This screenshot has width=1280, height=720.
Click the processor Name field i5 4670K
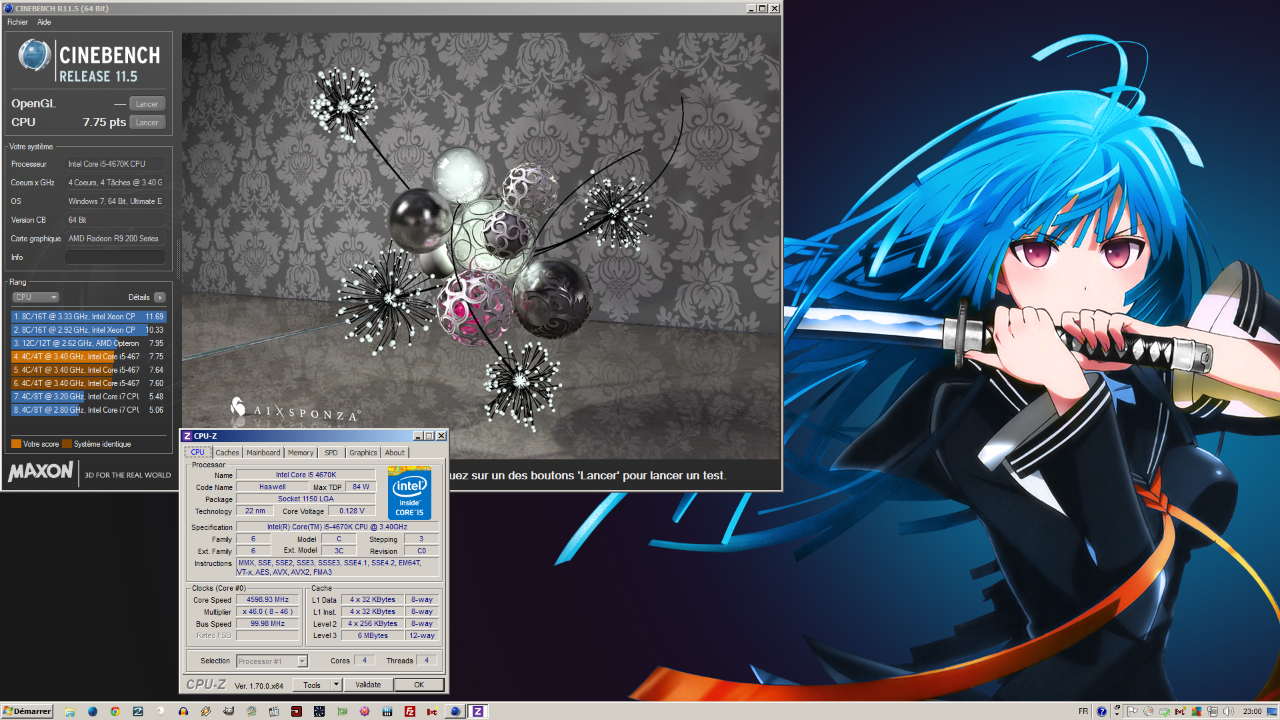coord(306,474)
